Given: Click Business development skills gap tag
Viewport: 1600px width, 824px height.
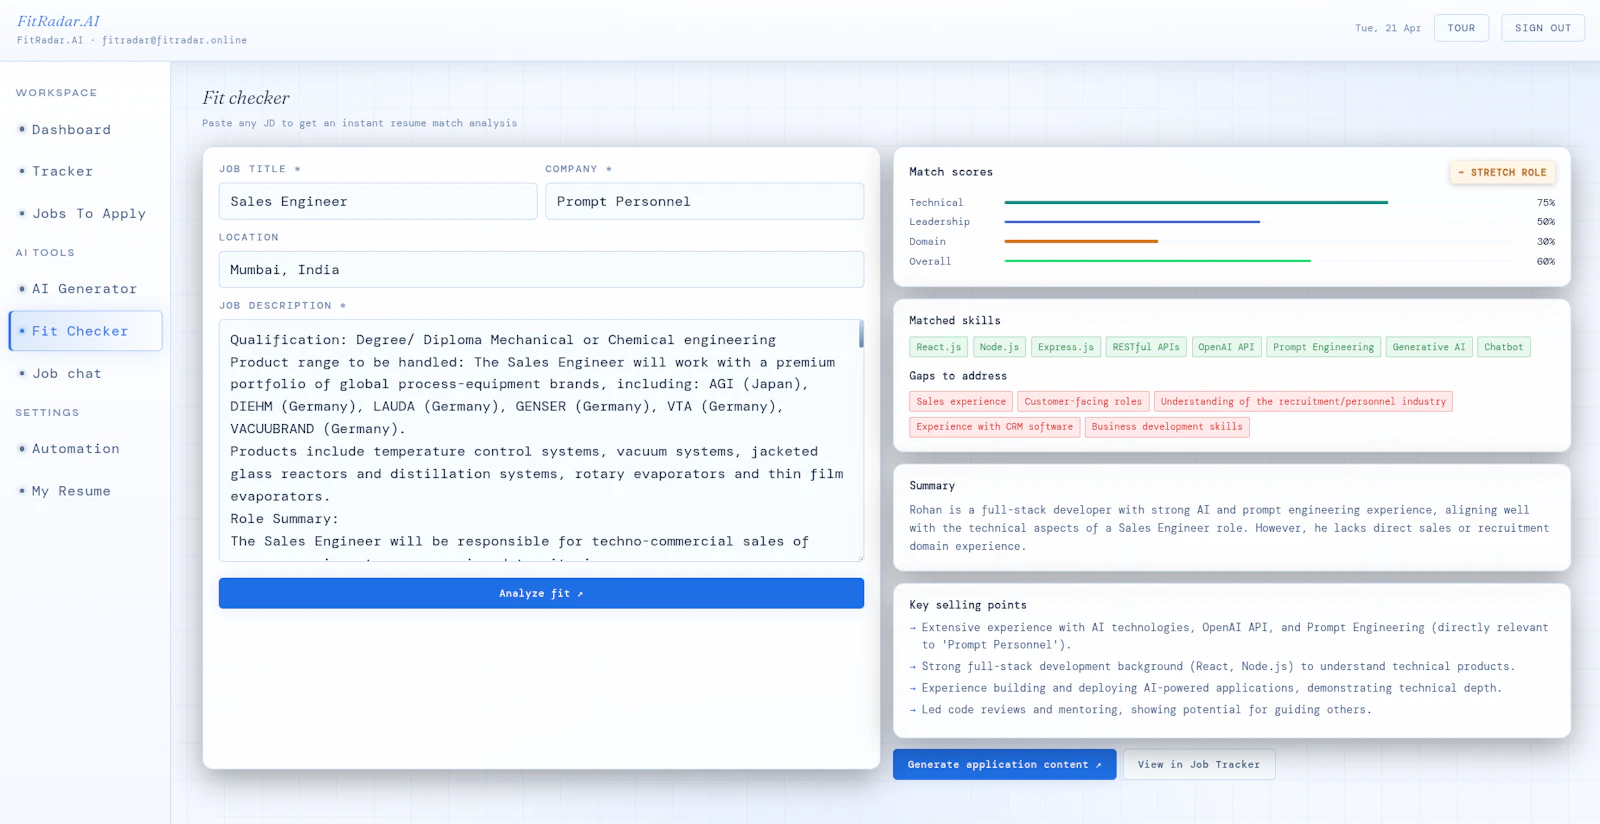Looking at the screenshot, I should pyautogui.click(x=1167, y=427).
